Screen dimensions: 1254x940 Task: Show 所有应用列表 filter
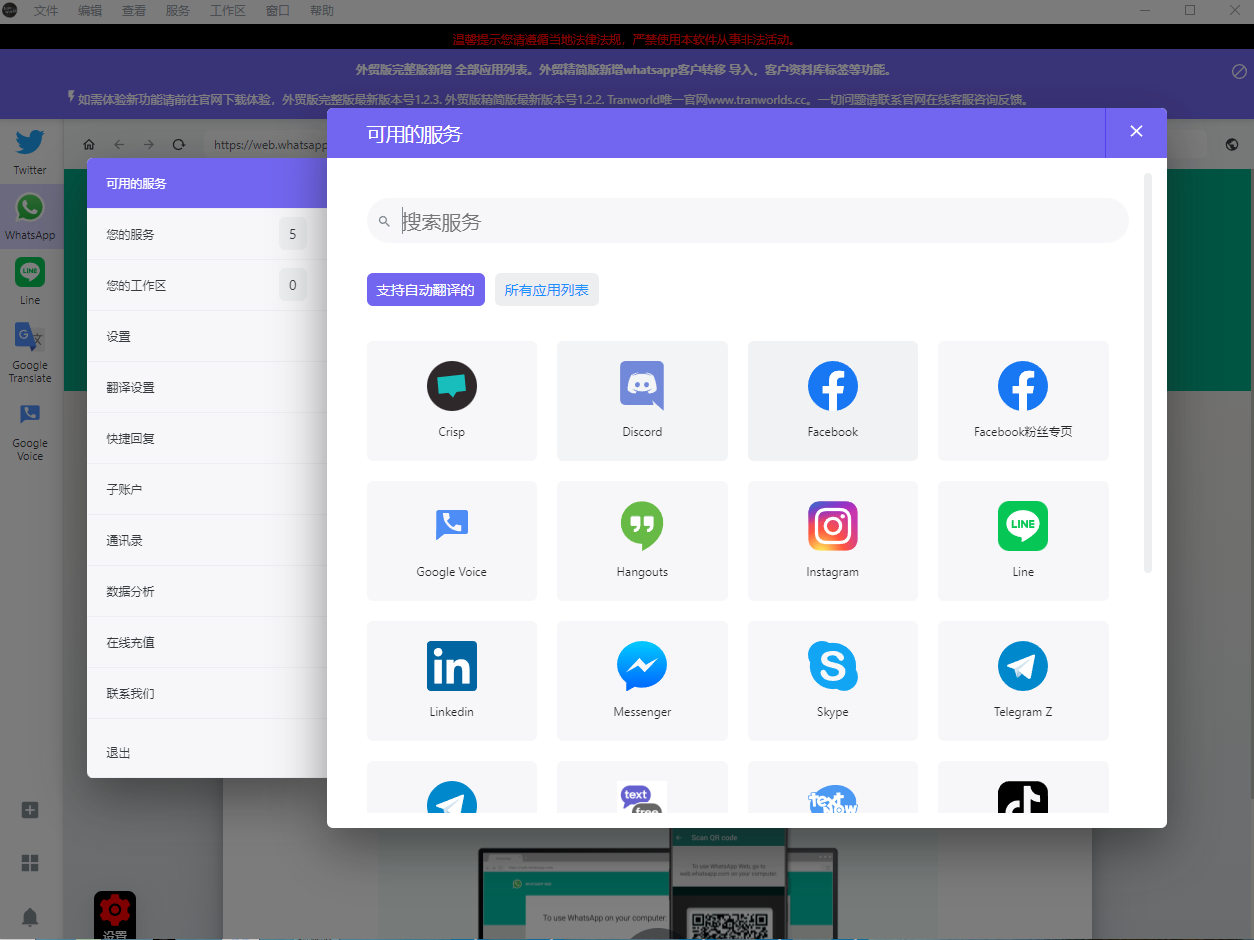pyautogui.click(x=546, y=290)
